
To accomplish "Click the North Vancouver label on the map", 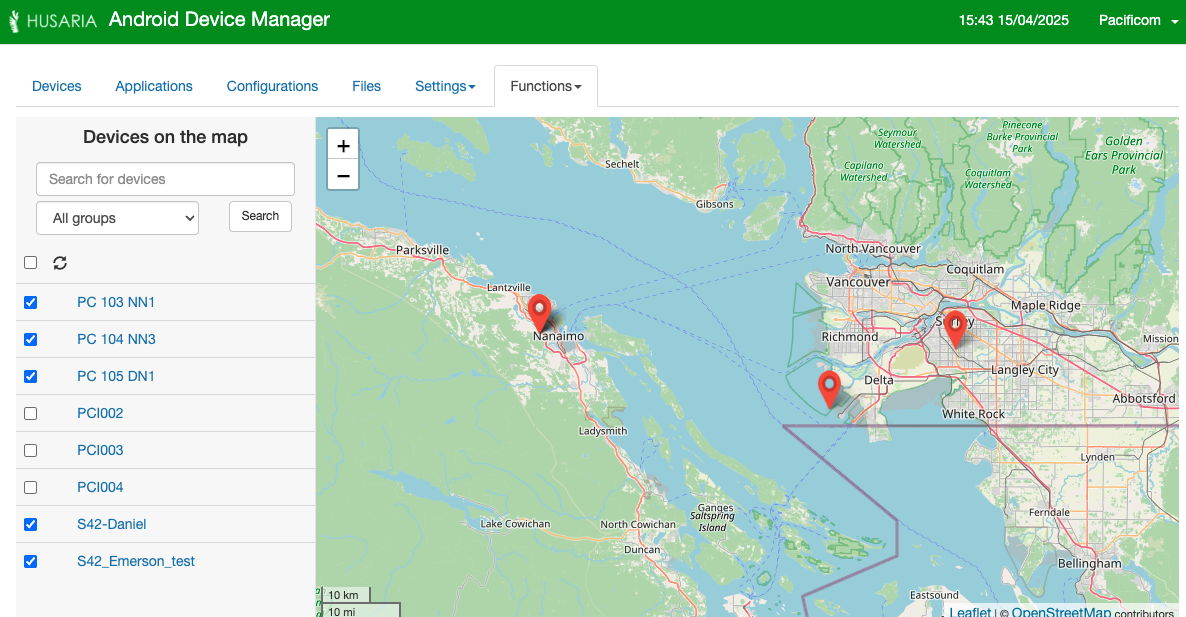I will point(873,248).
